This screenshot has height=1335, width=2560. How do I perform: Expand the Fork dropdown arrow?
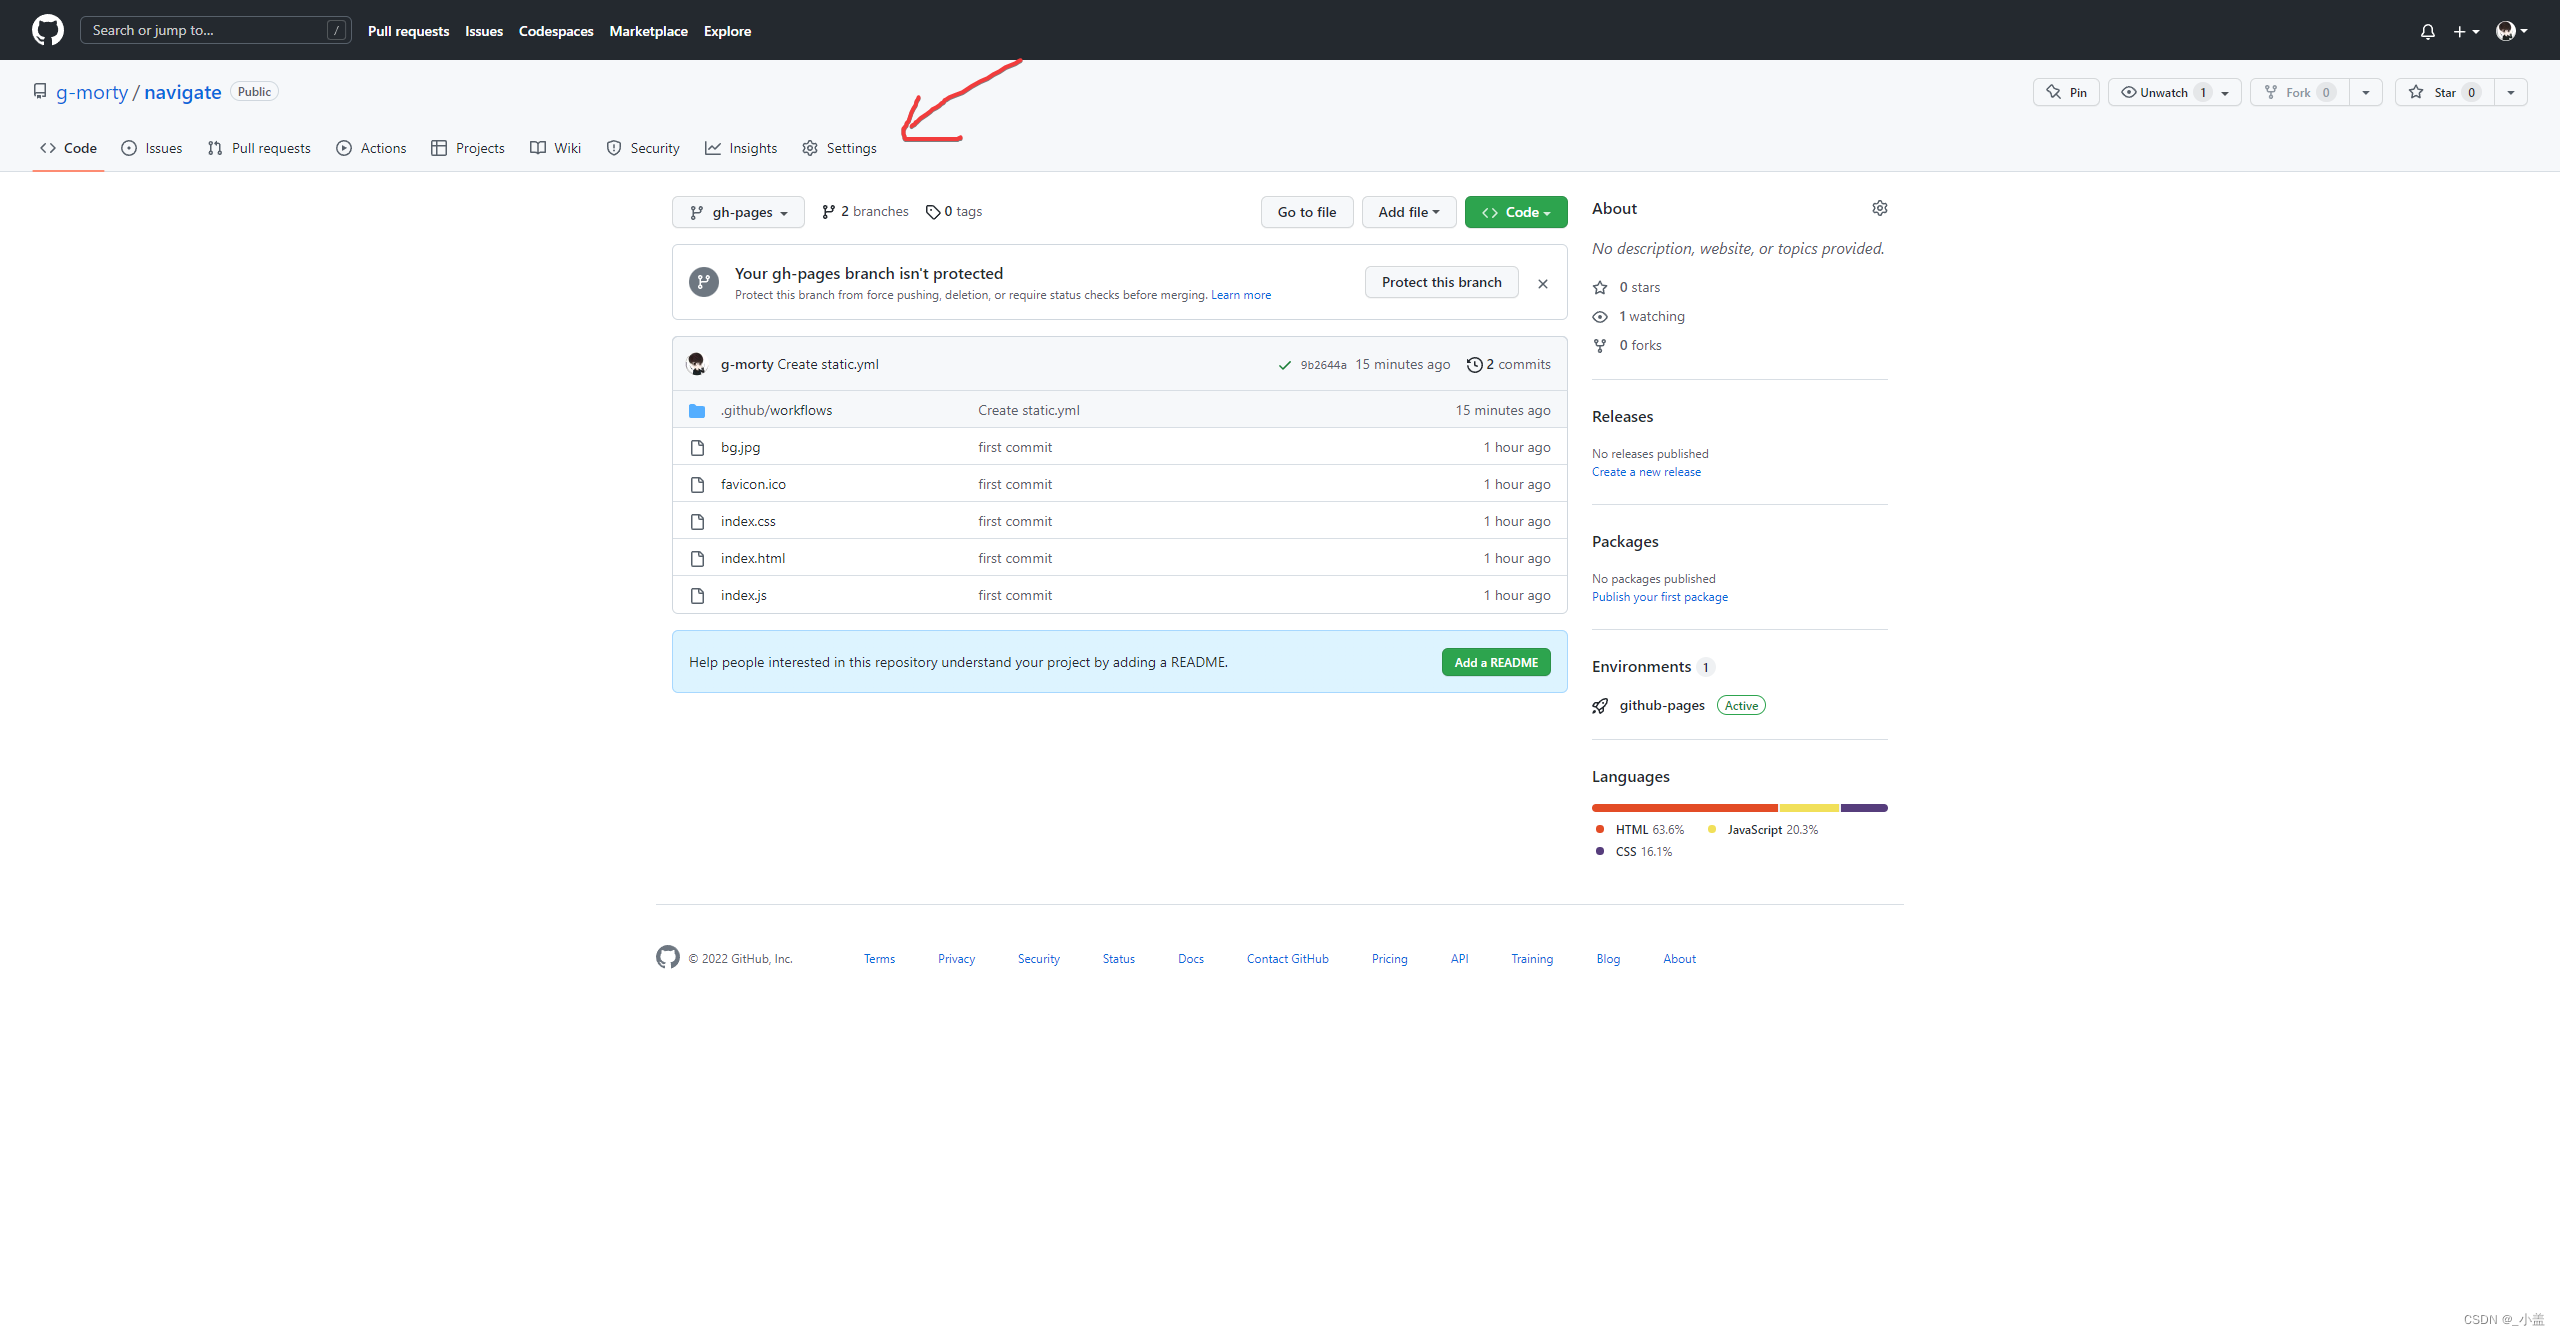[x=2366, y=92]
